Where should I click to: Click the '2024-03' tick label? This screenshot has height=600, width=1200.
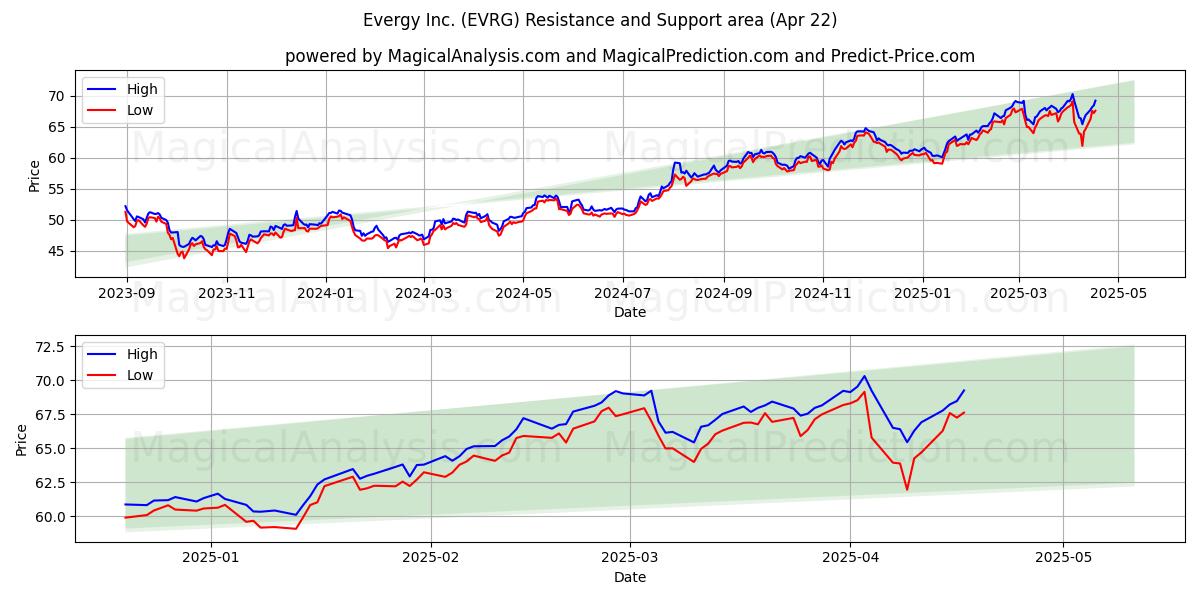(x=423, y=294)
